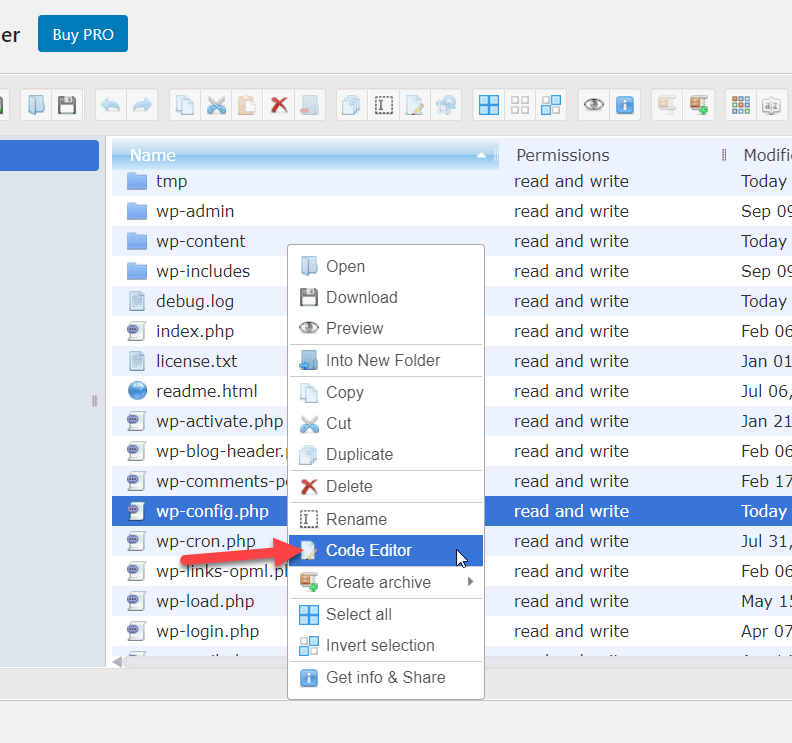
Task: Choose Rename from the context menu
Action: coord(386,519)
